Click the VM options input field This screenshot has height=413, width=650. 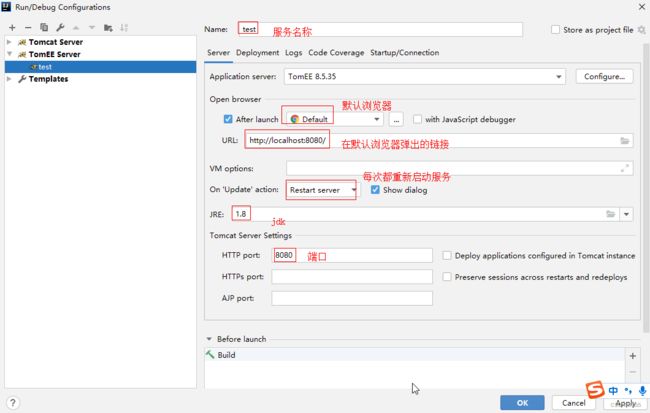coord(459,168)
